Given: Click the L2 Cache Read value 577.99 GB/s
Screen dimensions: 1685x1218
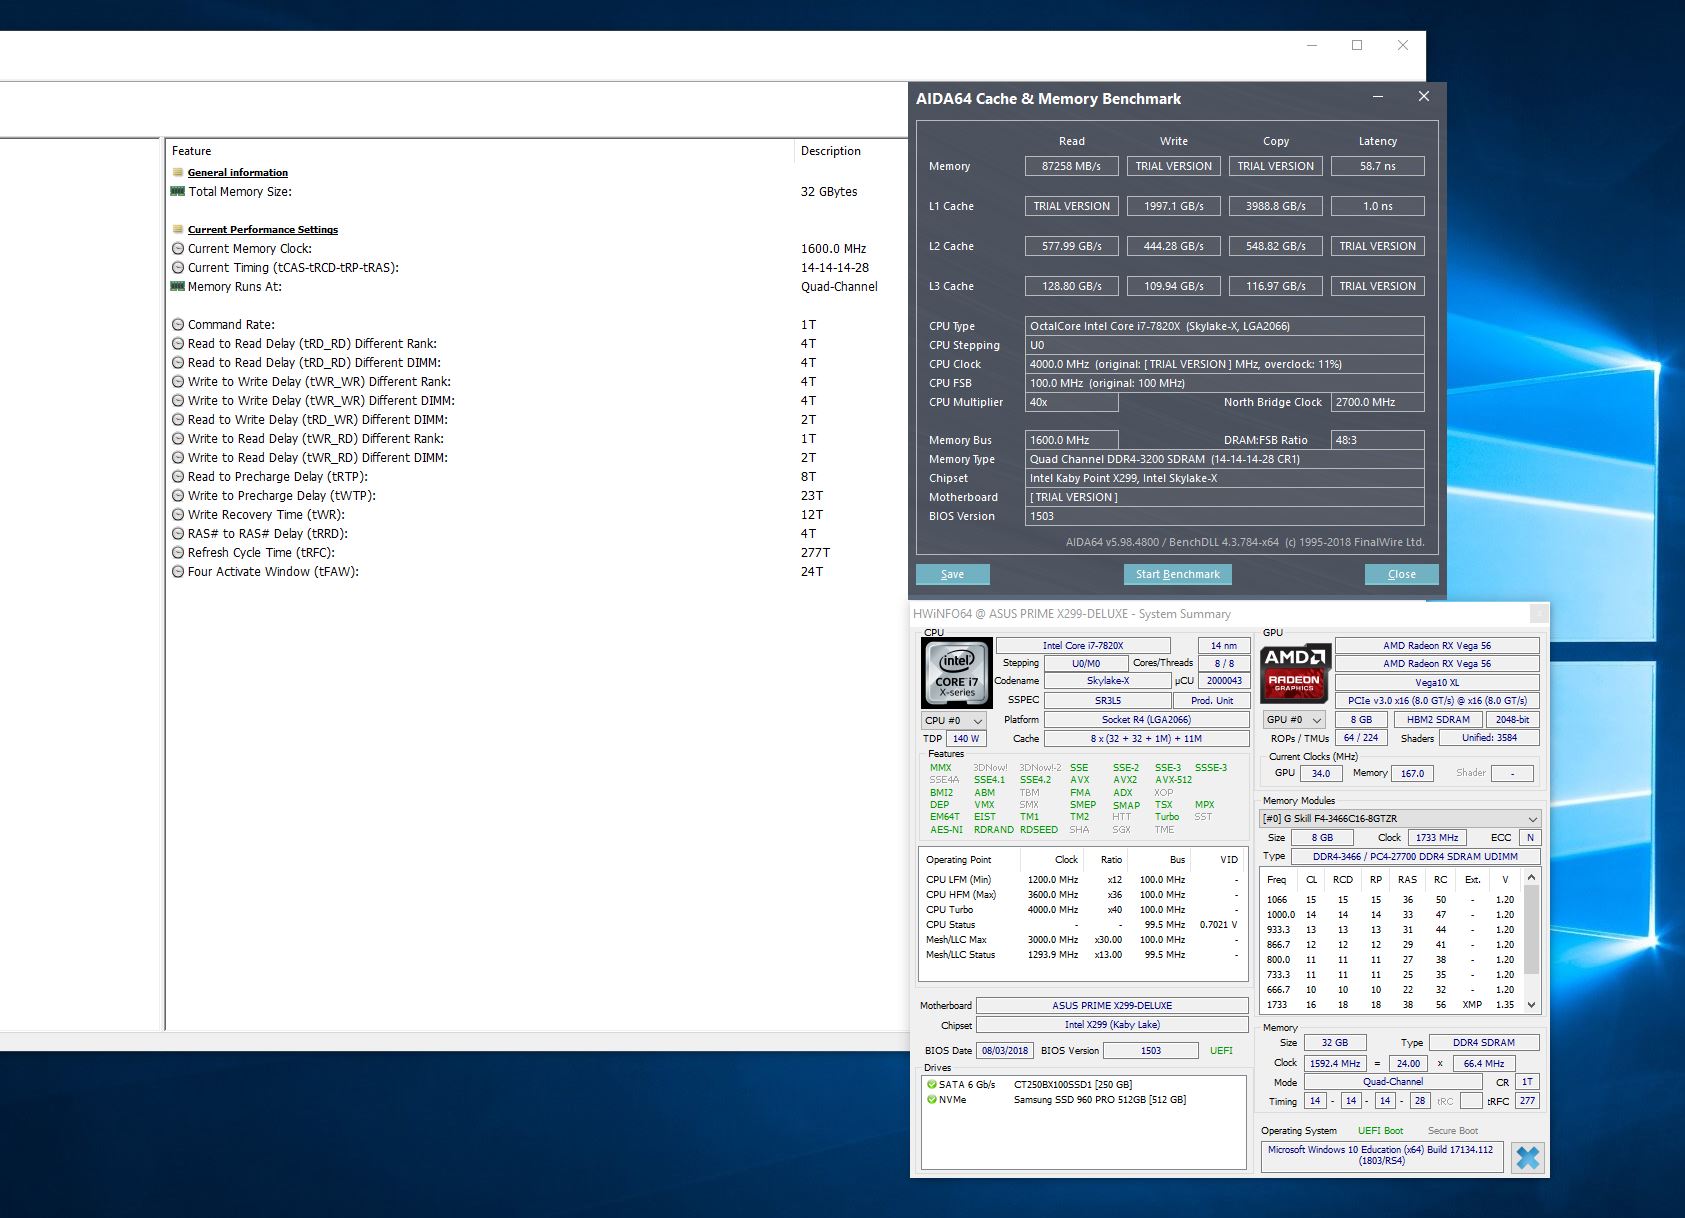Looking at the screenshot, I should pos(1071,246).
